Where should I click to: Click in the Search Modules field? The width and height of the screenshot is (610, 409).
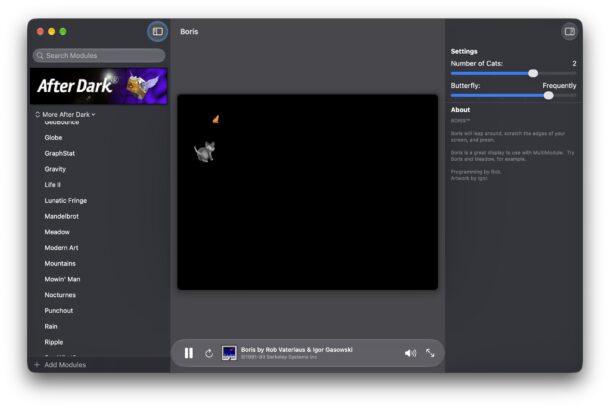[99, 56]
